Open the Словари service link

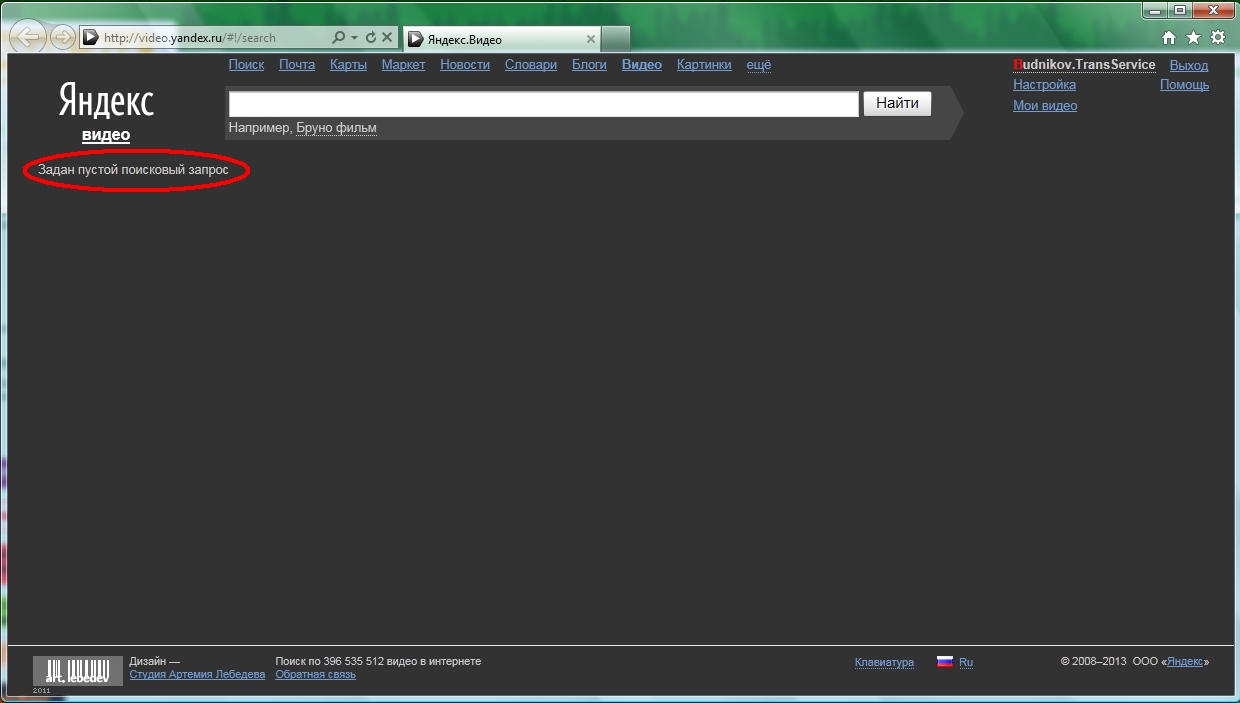point(531,65)
